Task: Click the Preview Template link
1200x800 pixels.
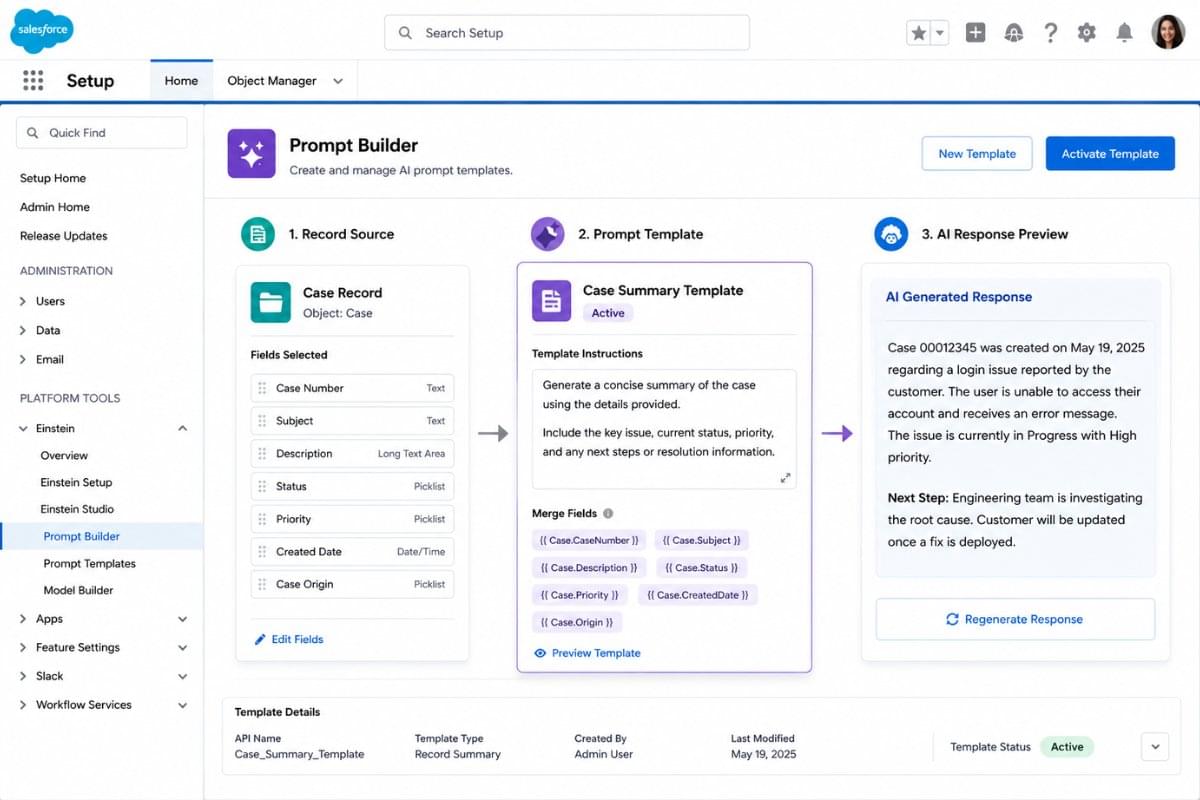Action: [x=587, y=653]
